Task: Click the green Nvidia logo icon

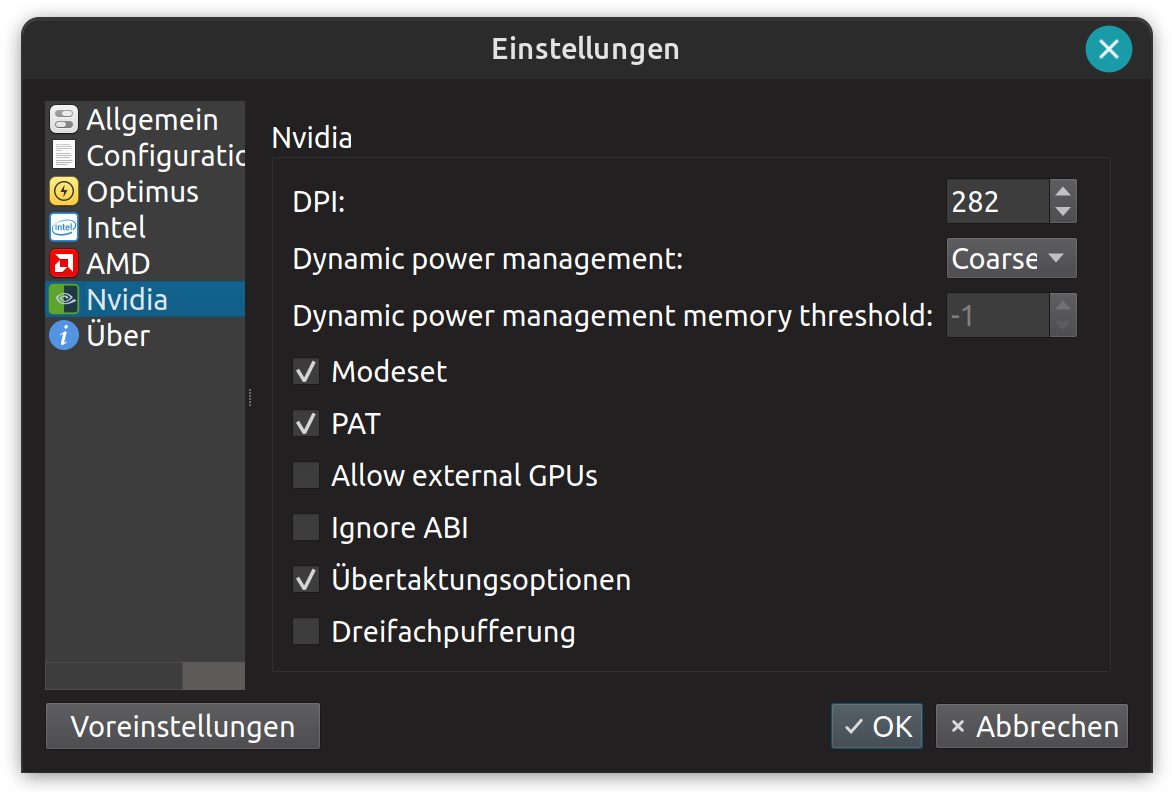Action: click(64, 300)
